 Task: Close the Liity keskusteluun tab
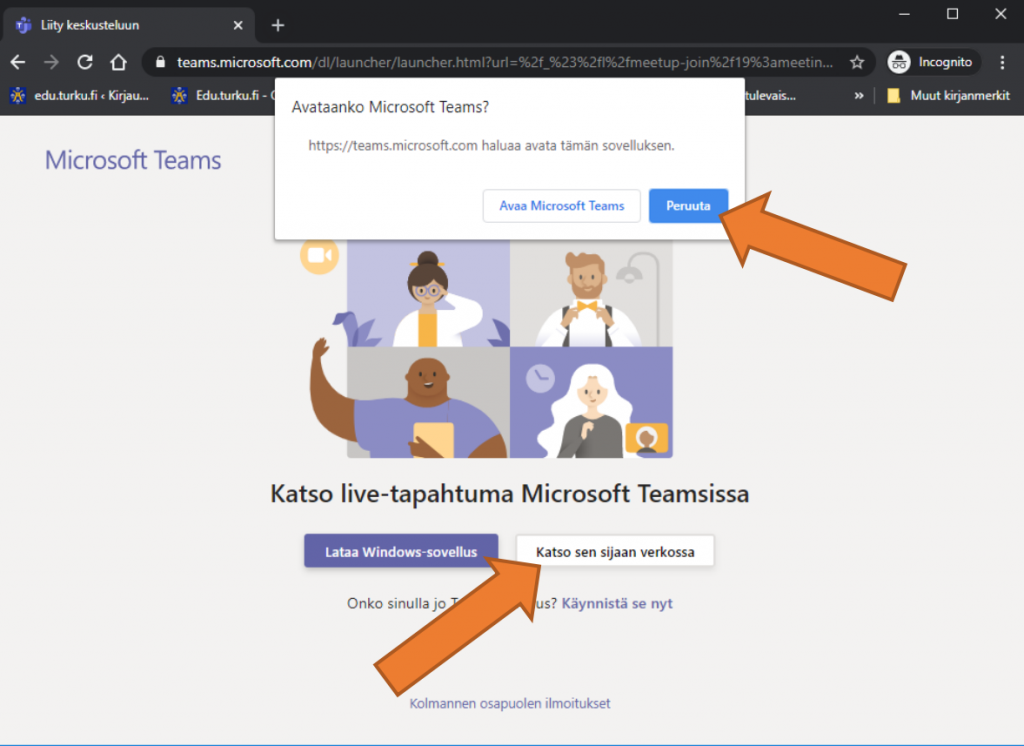238,25
